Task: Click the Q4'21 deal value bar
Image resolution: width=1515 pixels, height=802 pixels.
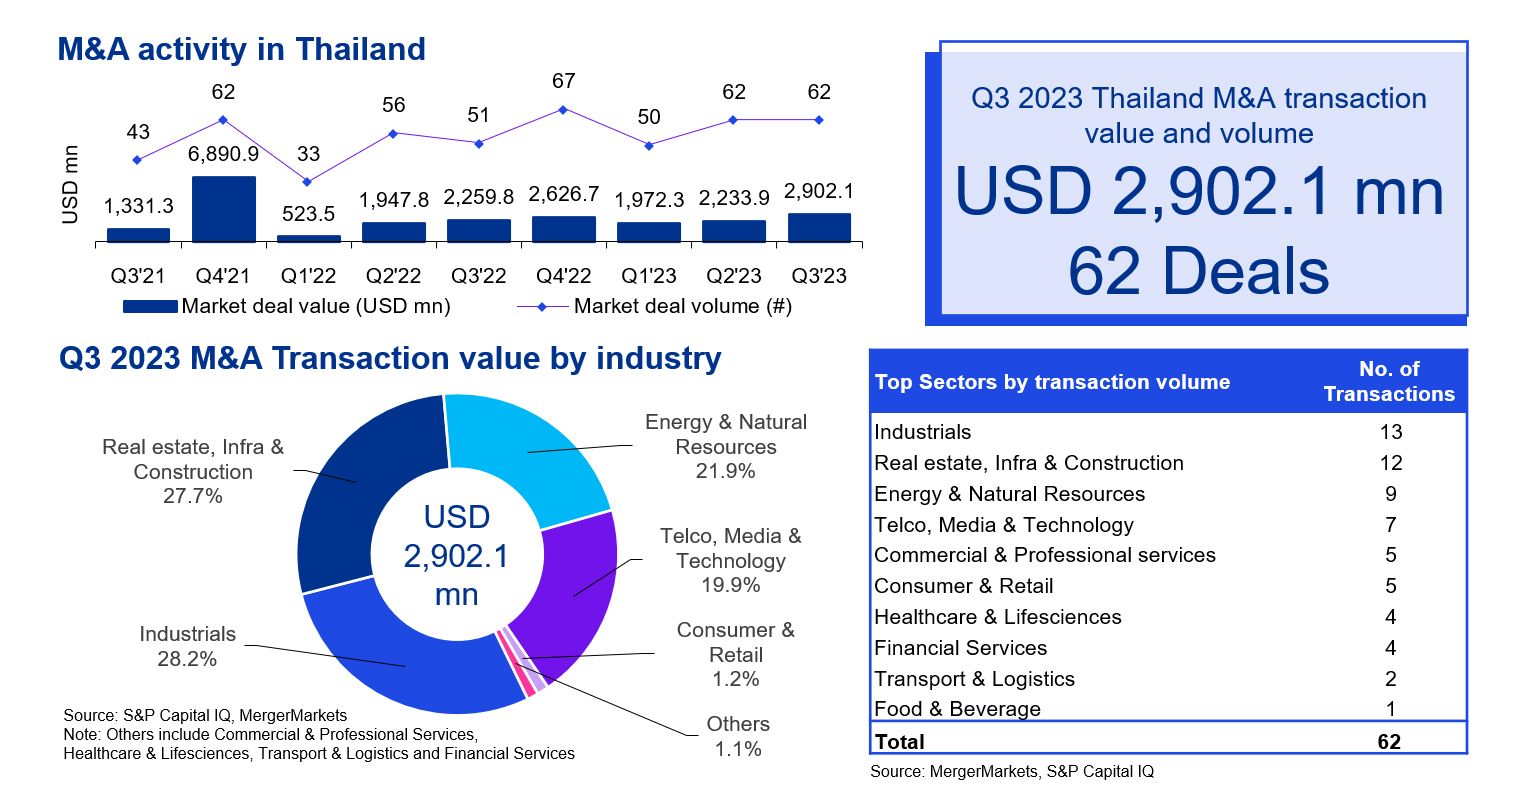Action: tap(223, 209)
